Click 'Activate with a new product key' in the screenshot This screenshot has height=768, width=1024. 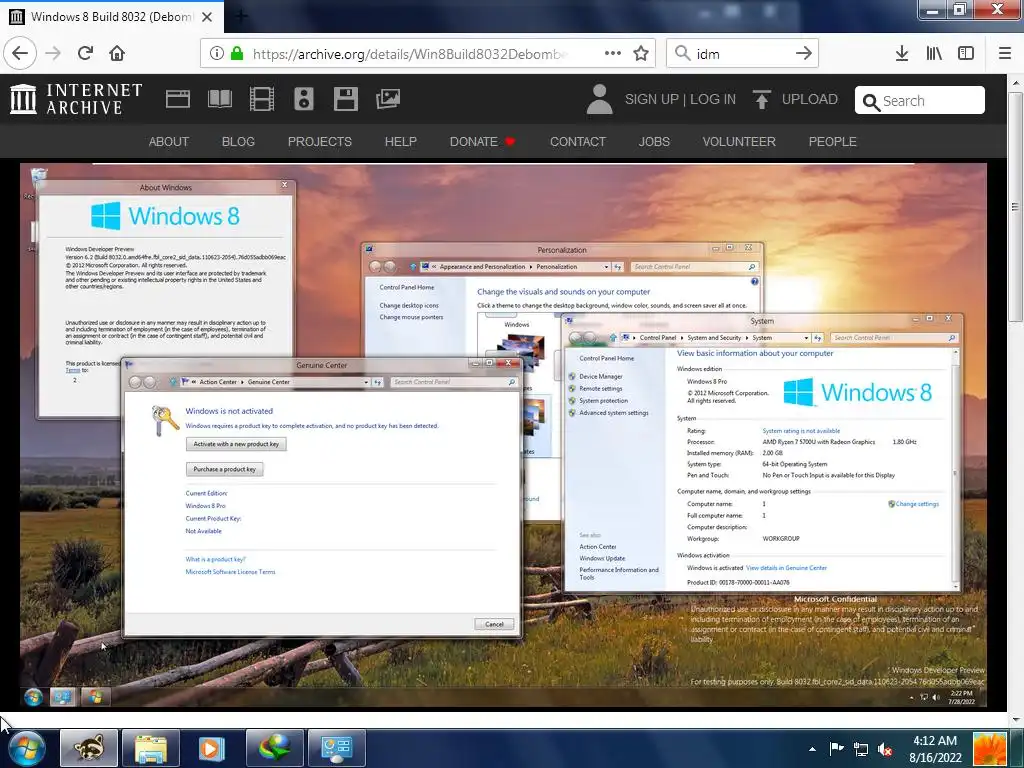(236, 444)
